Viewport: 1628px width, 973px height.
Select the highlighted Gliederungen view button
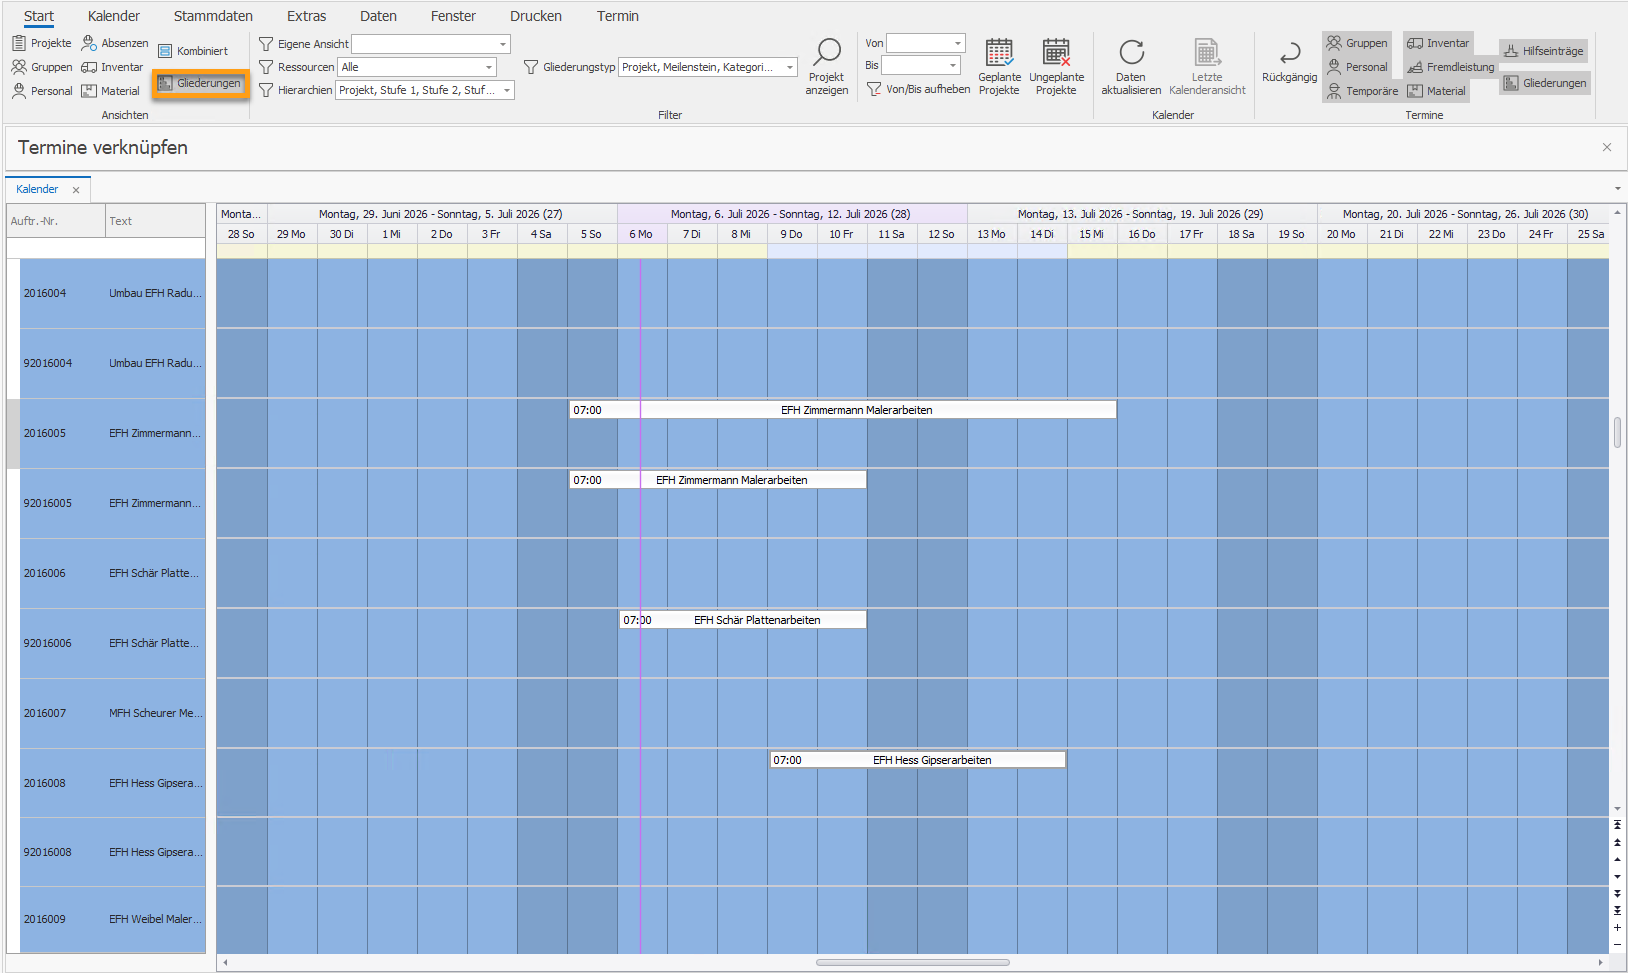point(200,83)
